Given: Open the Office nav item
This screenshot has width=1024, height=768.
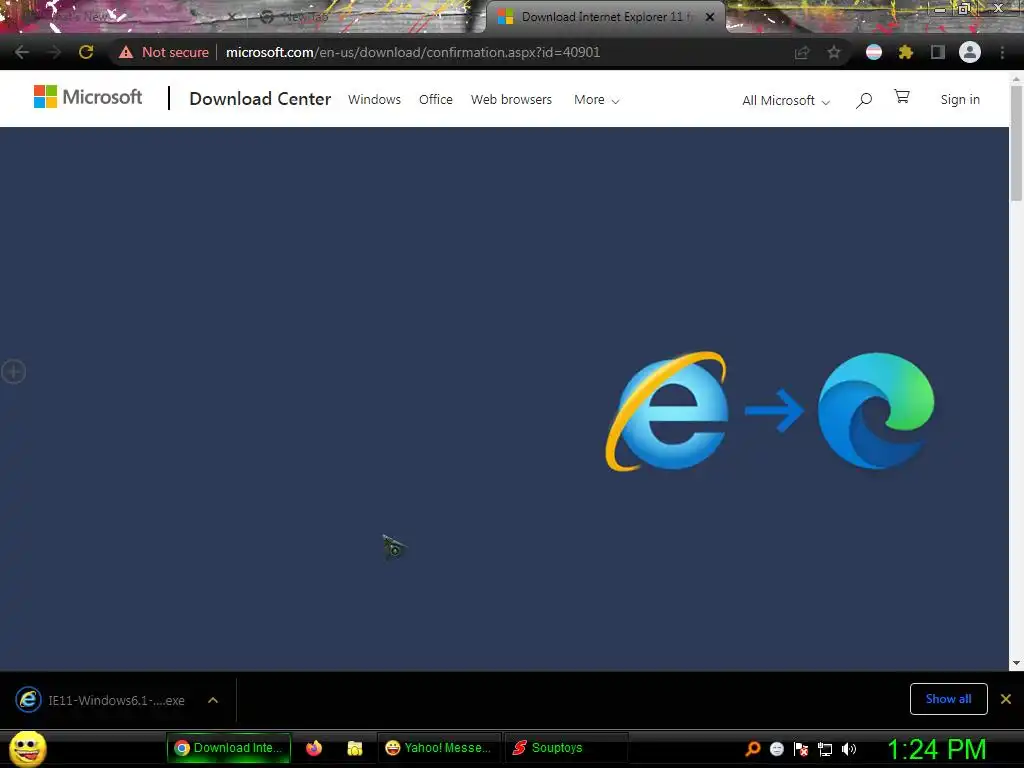Looking at the screenshot, I should [x=436, y=99].
